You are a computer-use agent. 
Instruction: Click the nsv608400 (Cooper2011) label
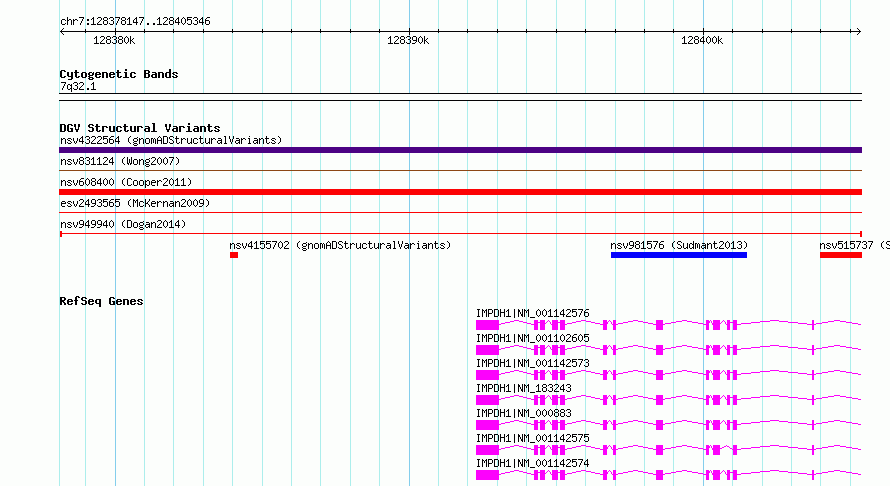pos(126,182)
